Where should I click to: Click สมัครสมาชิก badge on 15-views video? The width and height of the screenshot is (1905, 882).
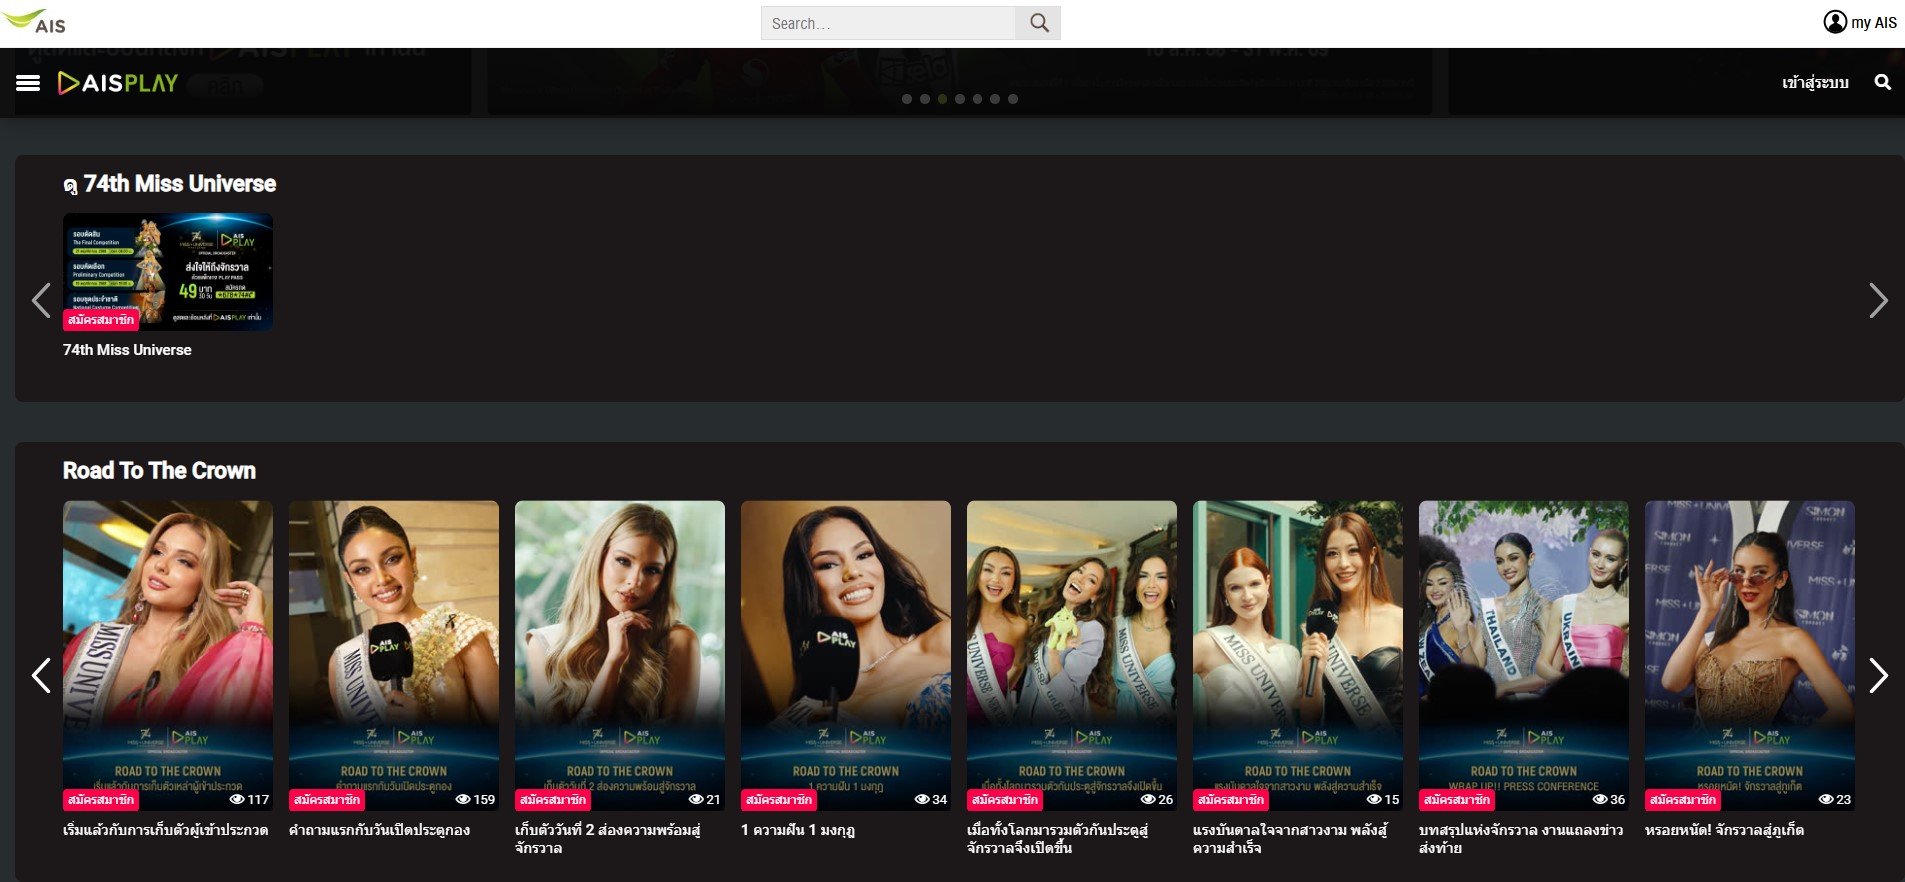click(1231, 800)
